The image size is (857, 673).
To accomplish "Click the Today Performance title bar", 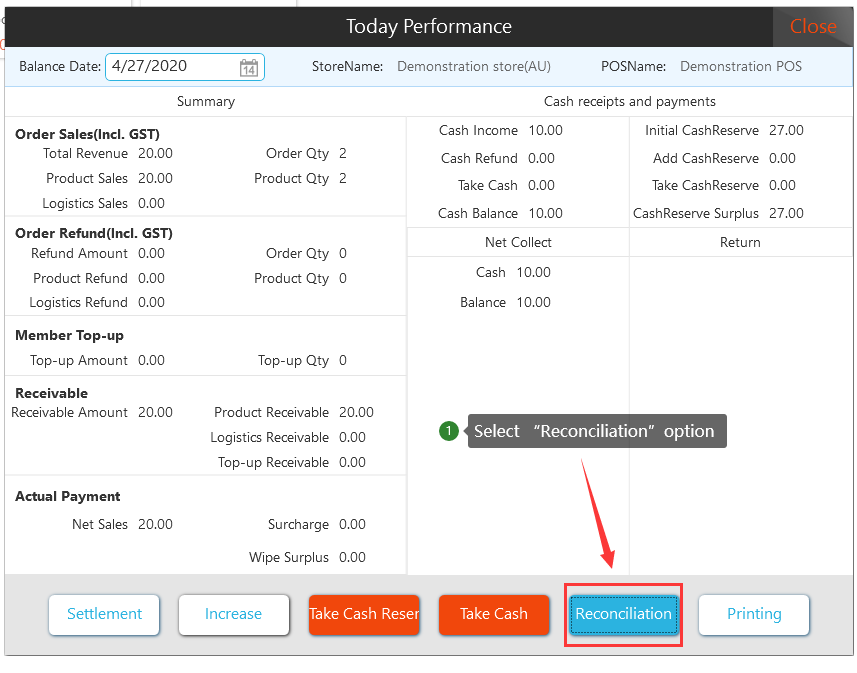I will [x=428, y=27].
